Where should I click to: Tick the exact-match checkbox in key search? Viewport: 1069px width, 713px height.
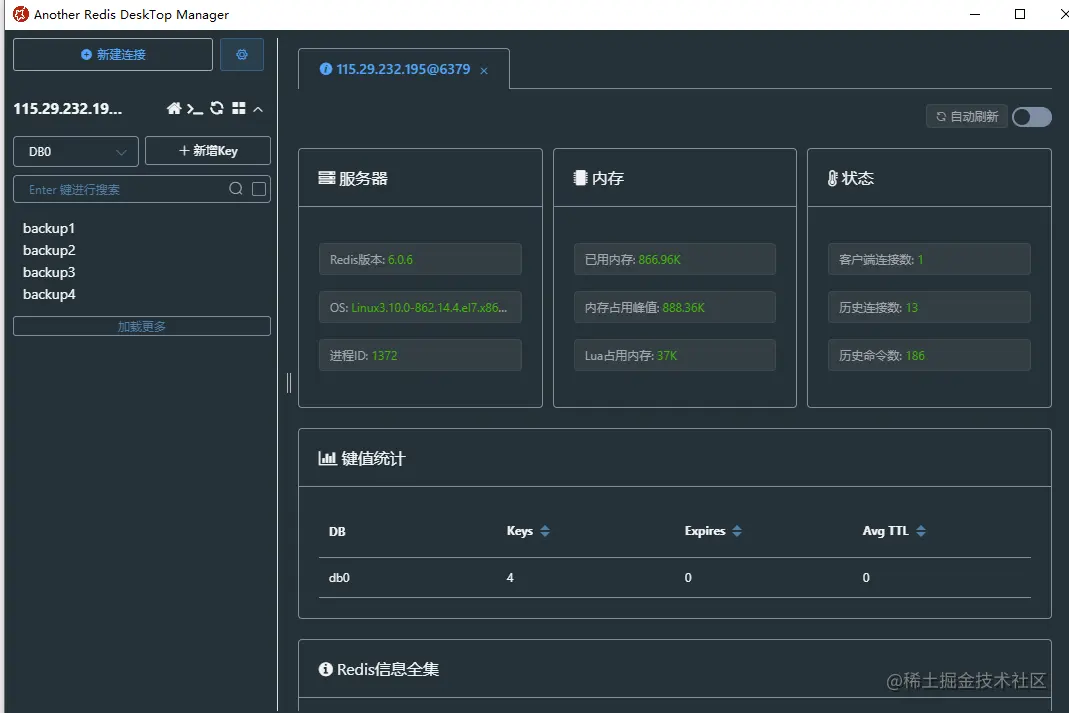[259, 189]
